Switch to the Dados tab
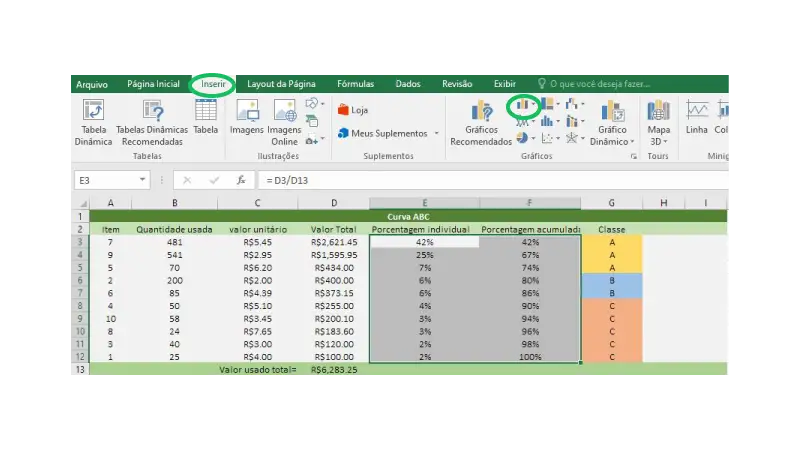 pos(408,84)
